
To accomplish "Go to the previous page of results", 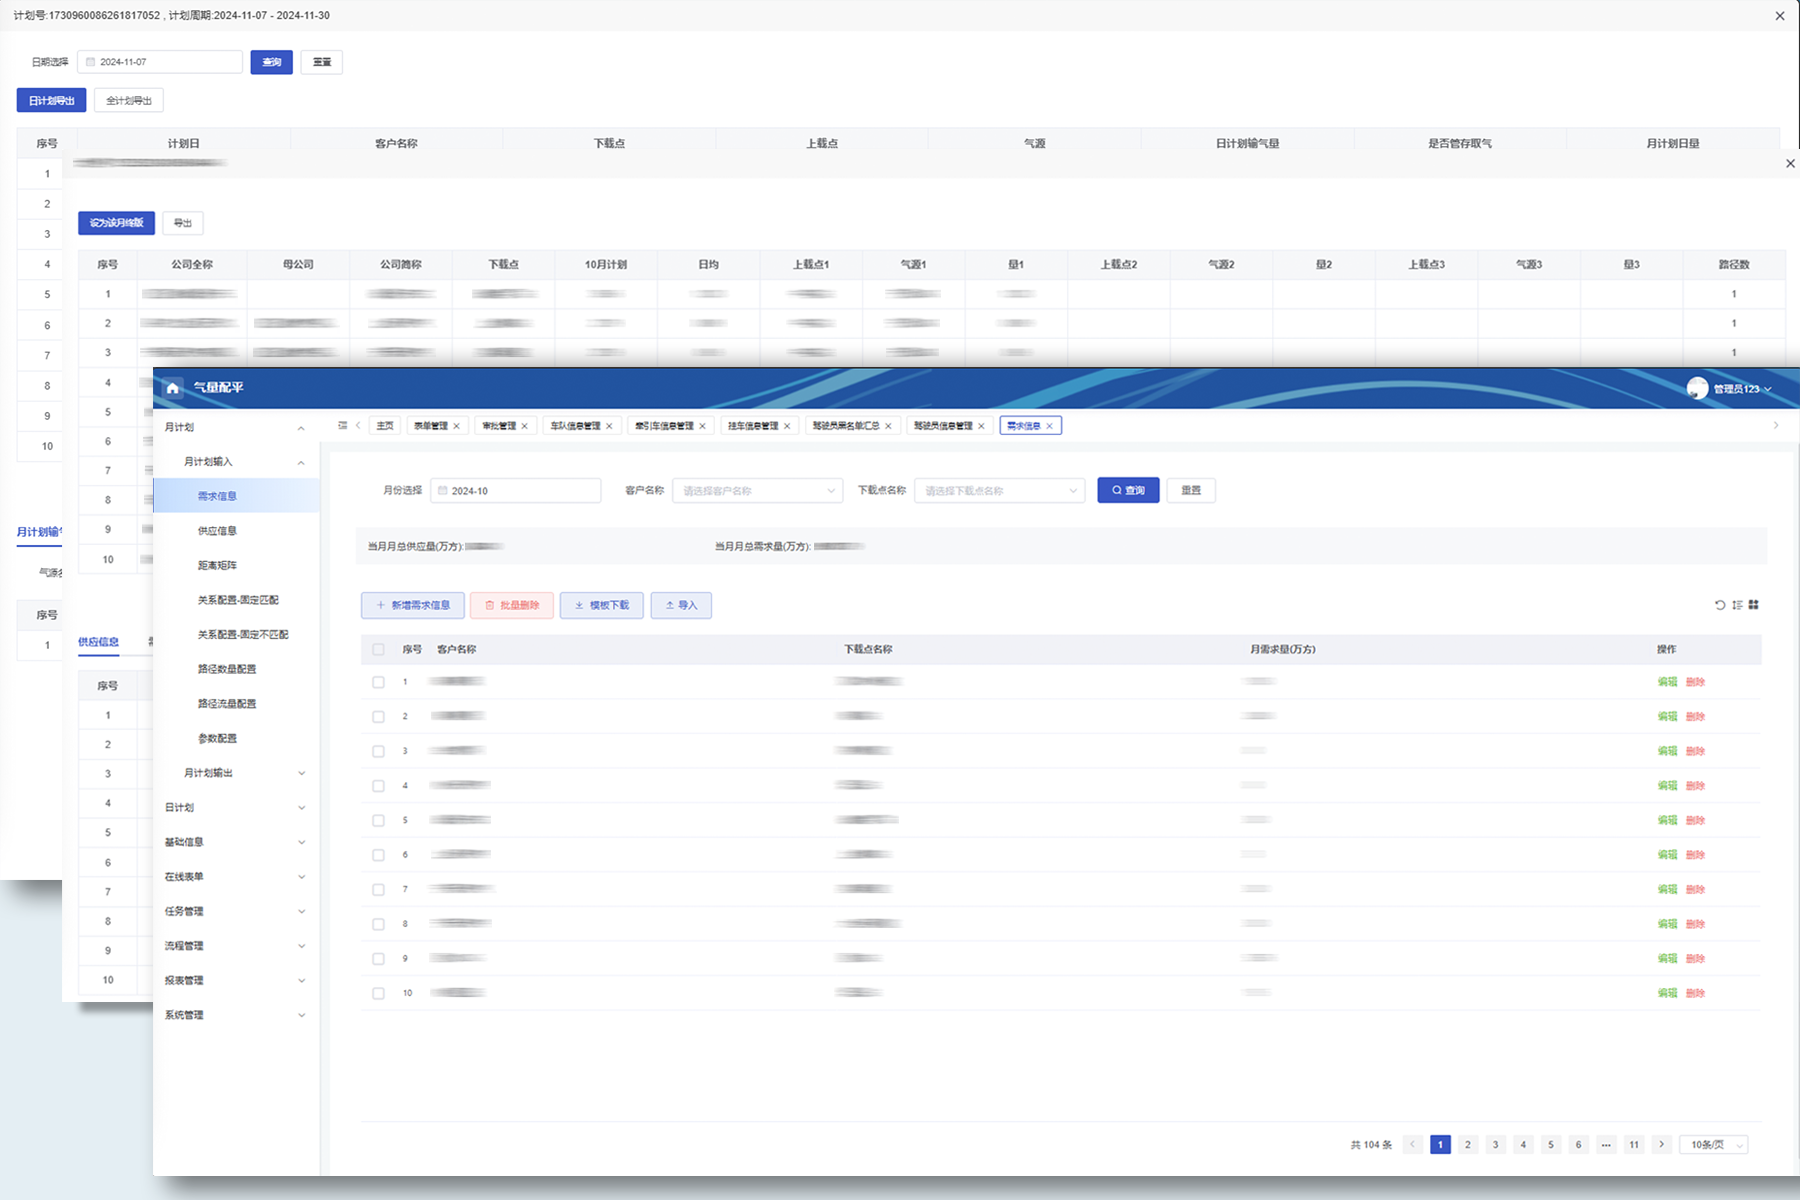I will 1413,1145.
